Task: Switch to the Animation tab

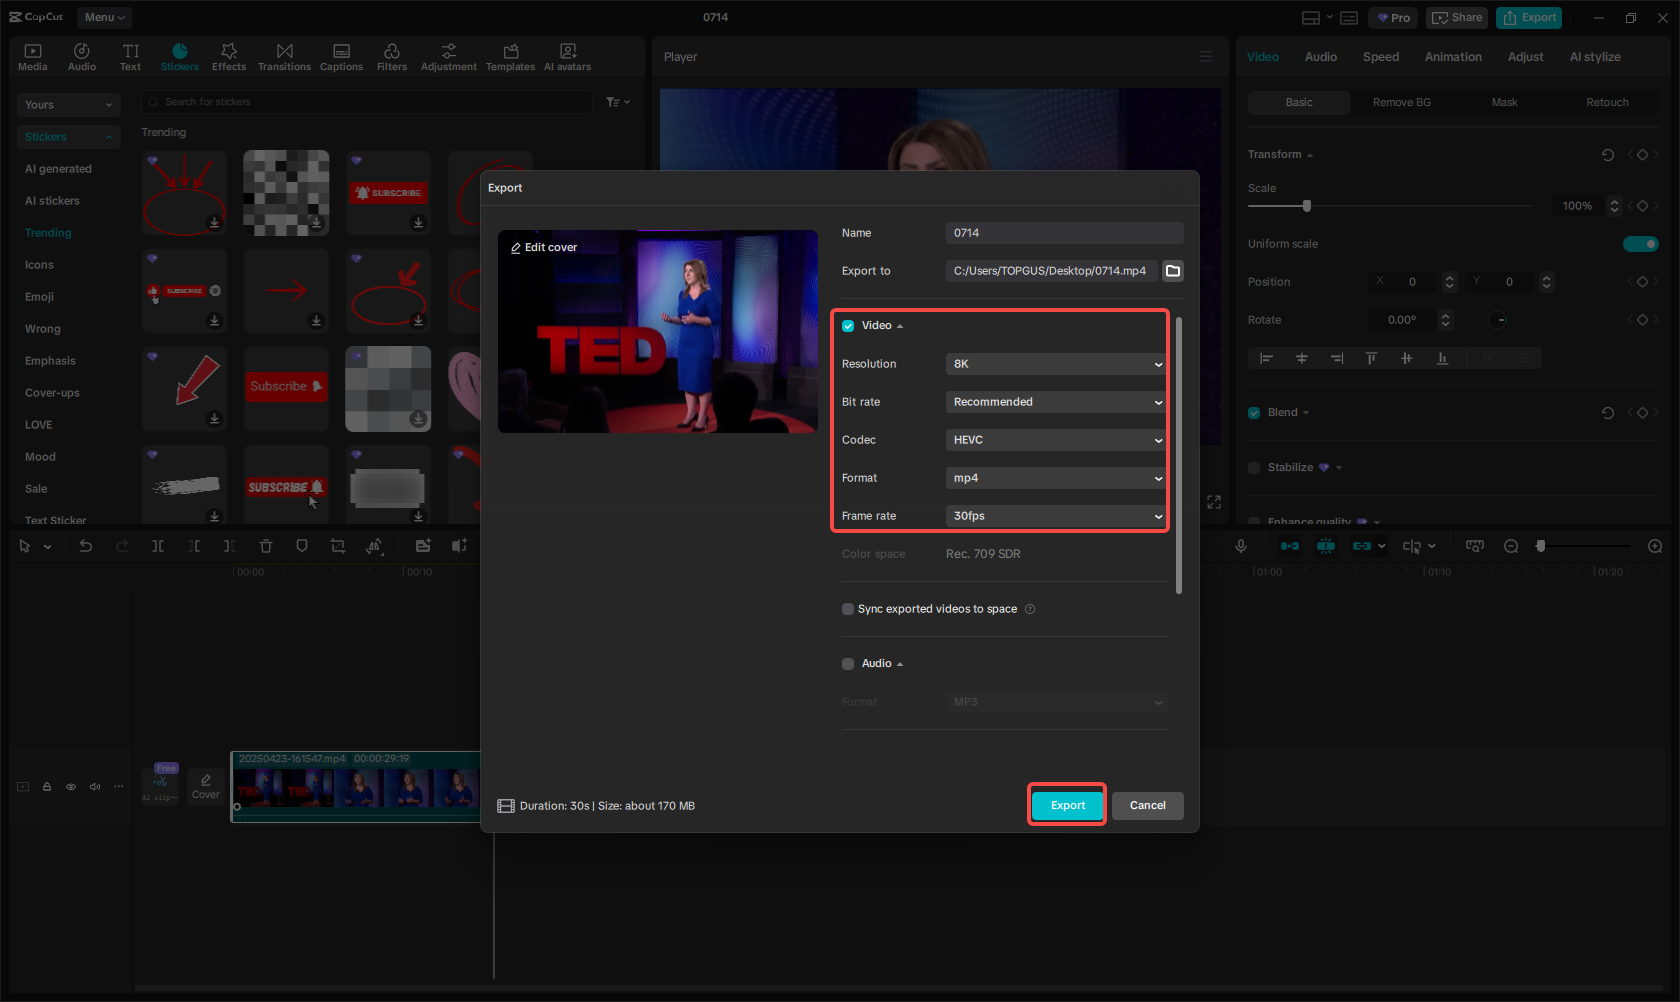Action: click(x=1453, y=57)
